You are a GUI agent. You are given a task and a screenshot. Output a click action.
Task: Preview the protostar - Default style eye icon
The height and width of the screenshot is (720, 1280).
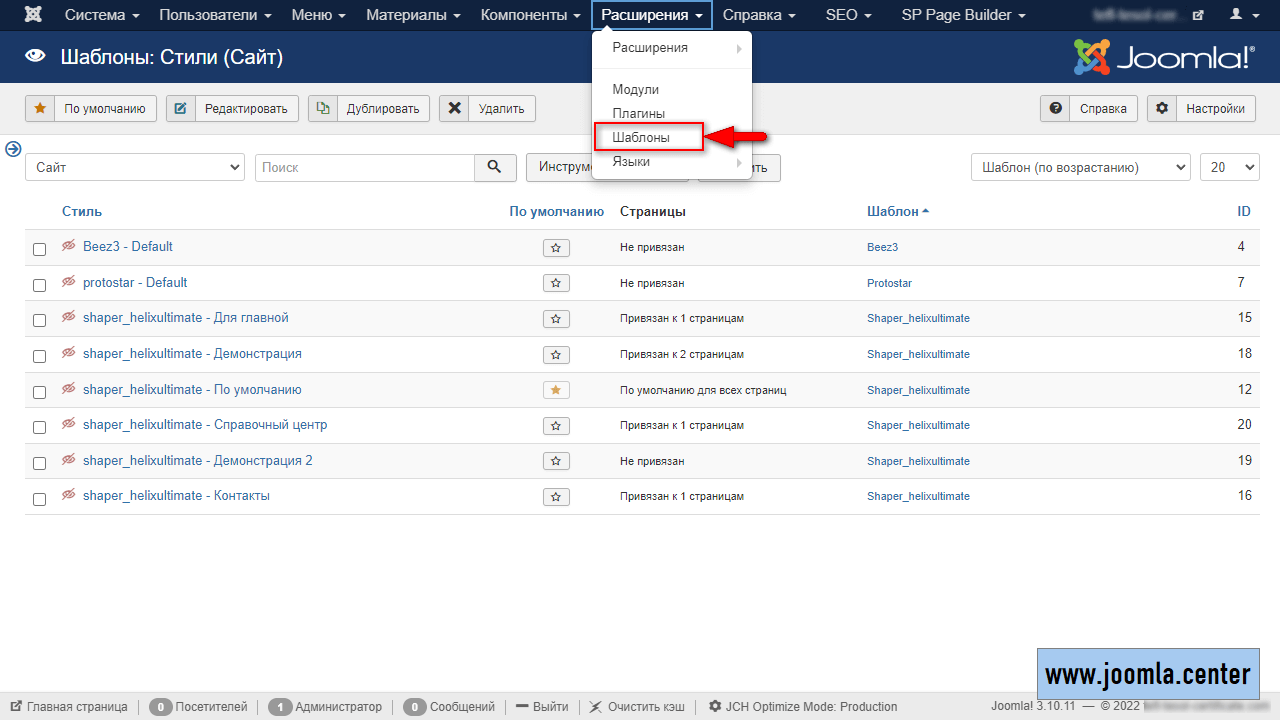(69, 282)
